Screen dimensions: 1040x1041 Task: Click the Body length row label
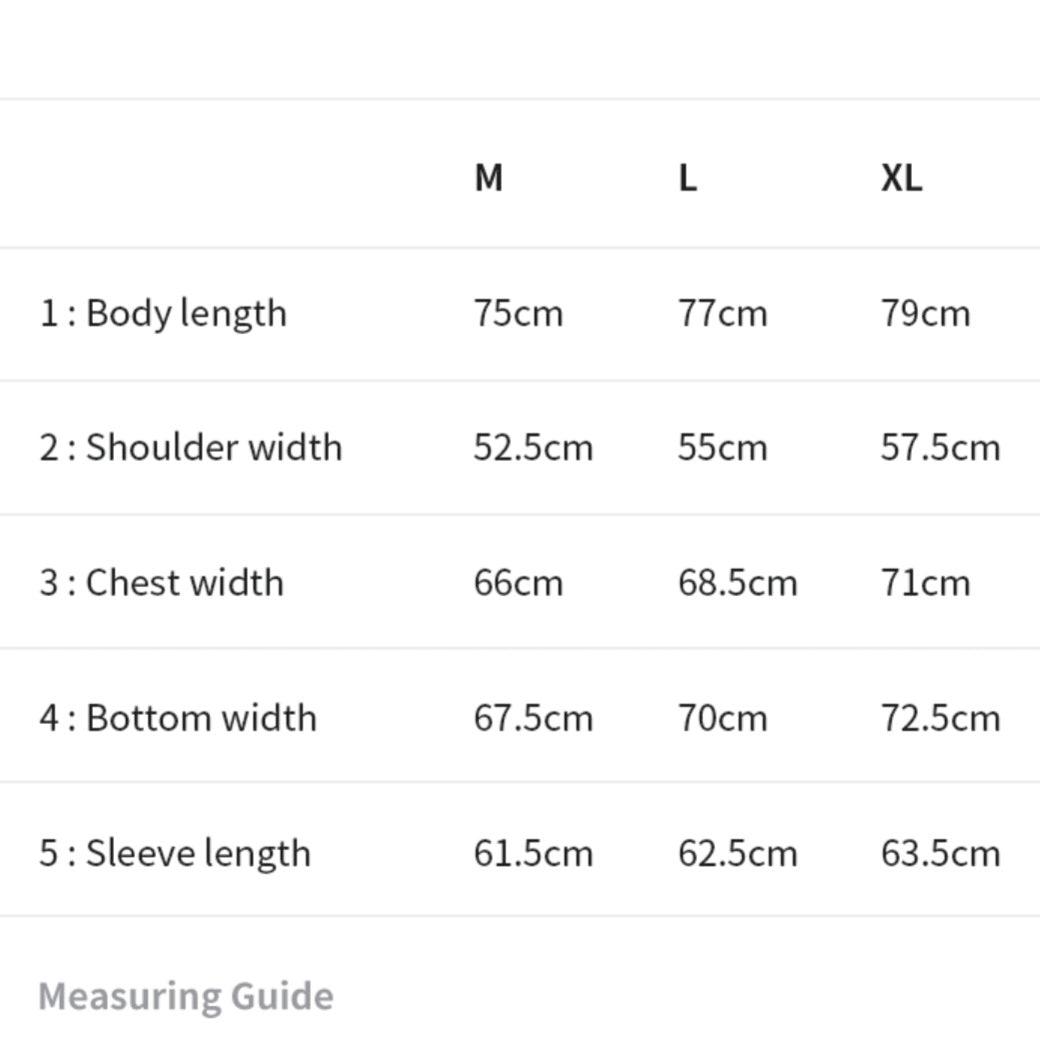(163, 314)
